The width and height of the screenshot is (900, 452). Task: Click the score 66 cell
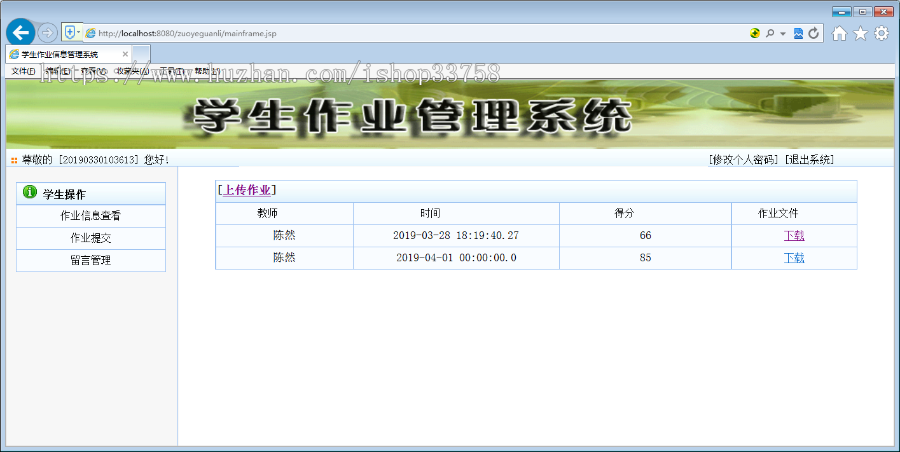[645, 235]
